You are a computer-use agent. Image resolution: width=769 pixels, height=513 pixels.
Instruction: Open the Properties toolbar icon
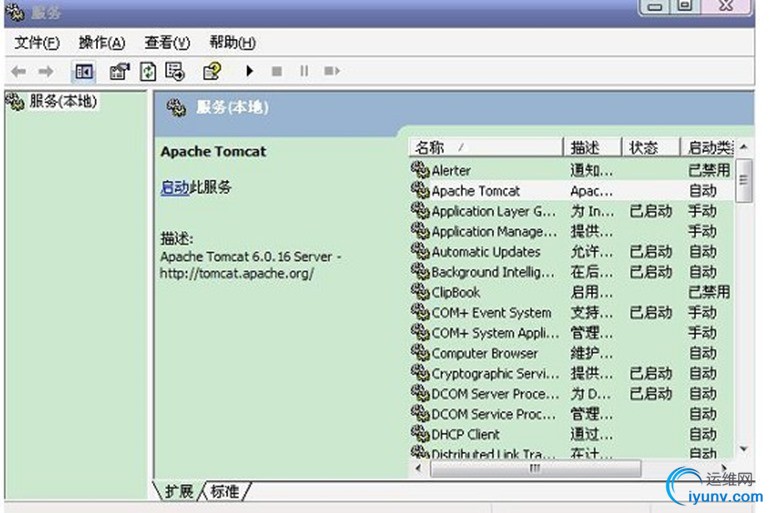point(119,72)
